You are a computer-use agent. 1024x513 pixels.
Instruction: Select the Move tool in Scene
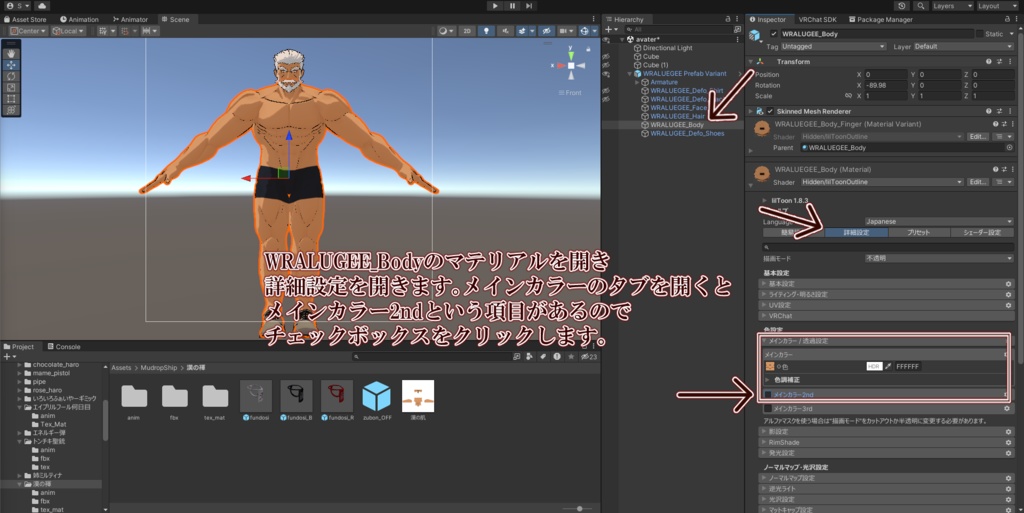(x=11, y=65)
